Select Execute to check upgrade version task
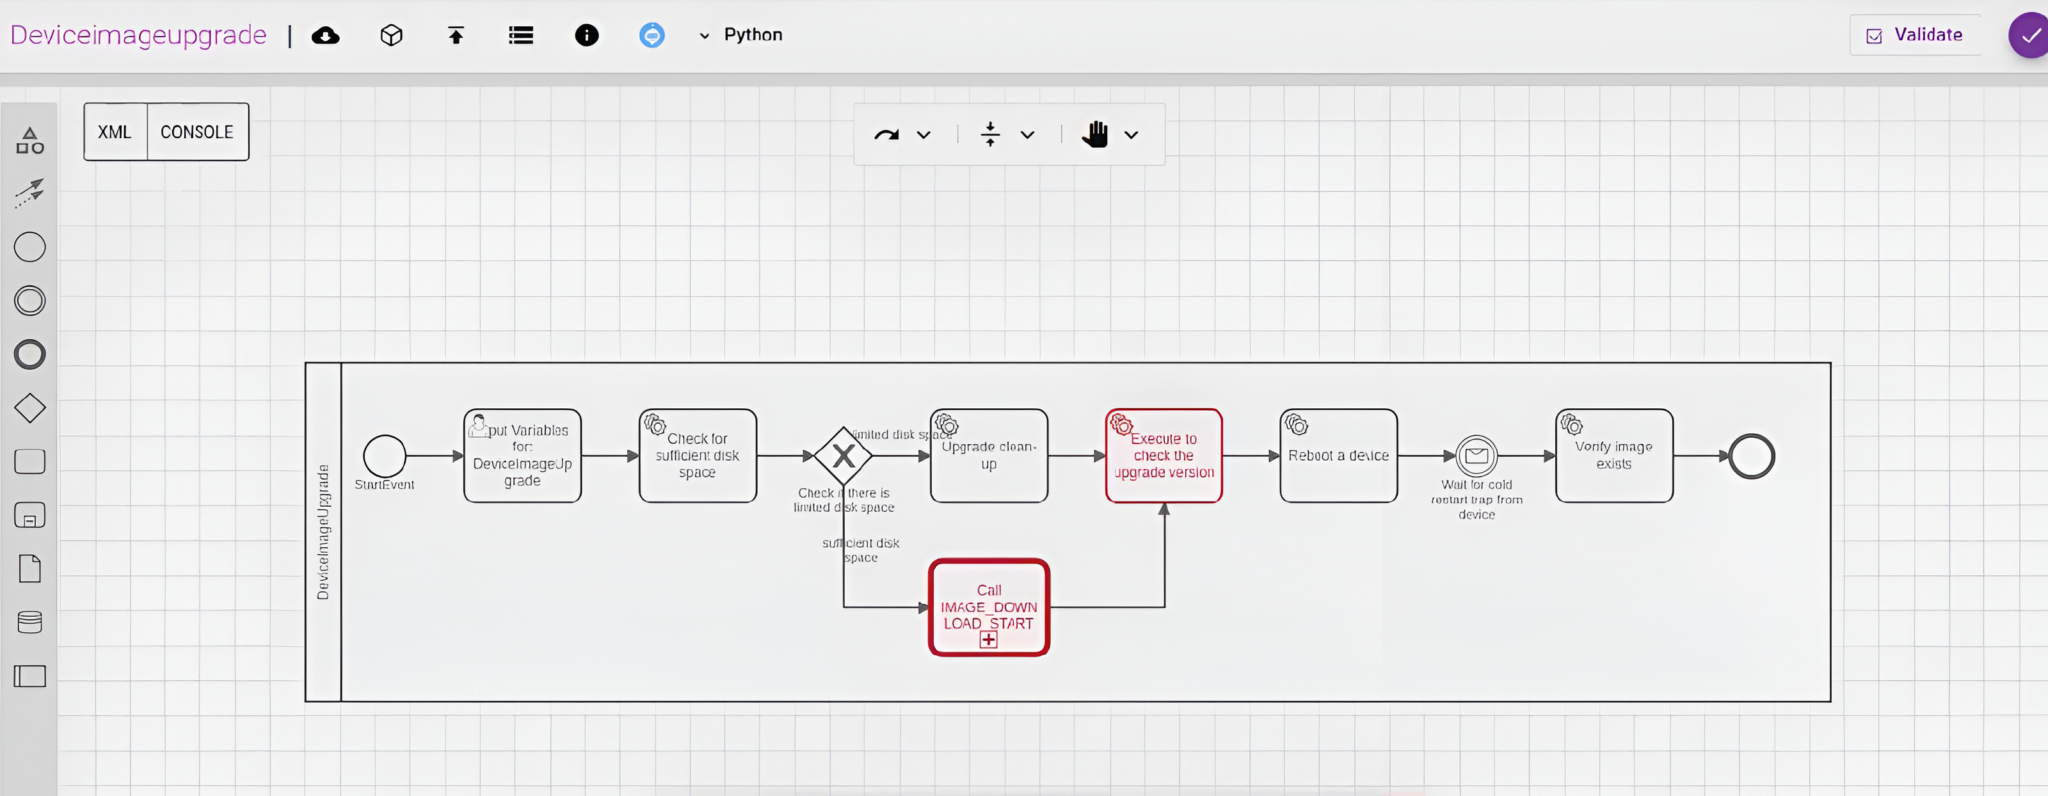Viewport: 2048px width, 796px height. (x=1164, y=456)
